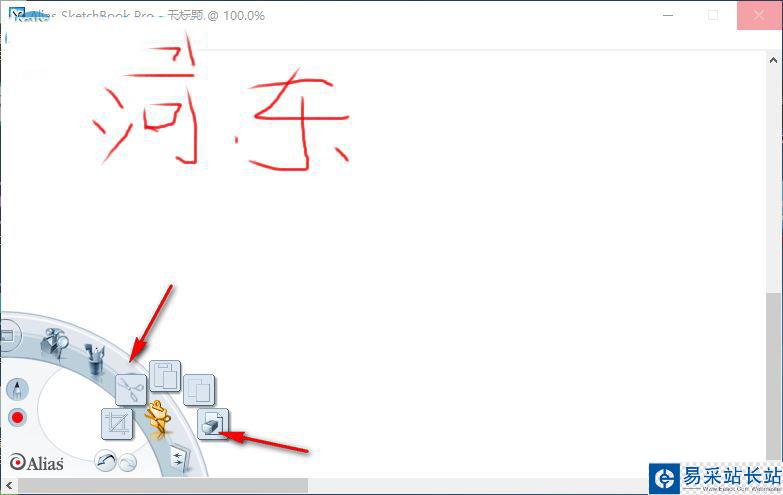Click the golden Edit tools icon
This screenshot has height=495, width=783.
click(x=159, y=419)
